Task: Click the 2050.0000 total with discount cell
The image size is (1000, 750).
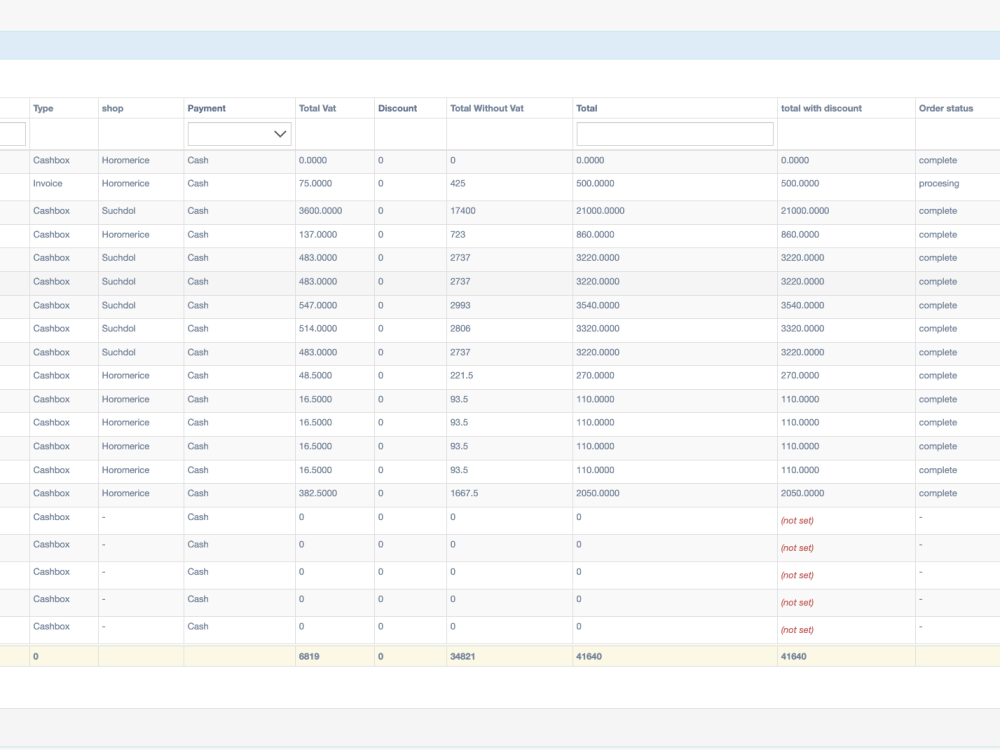Action: [802, 494]
